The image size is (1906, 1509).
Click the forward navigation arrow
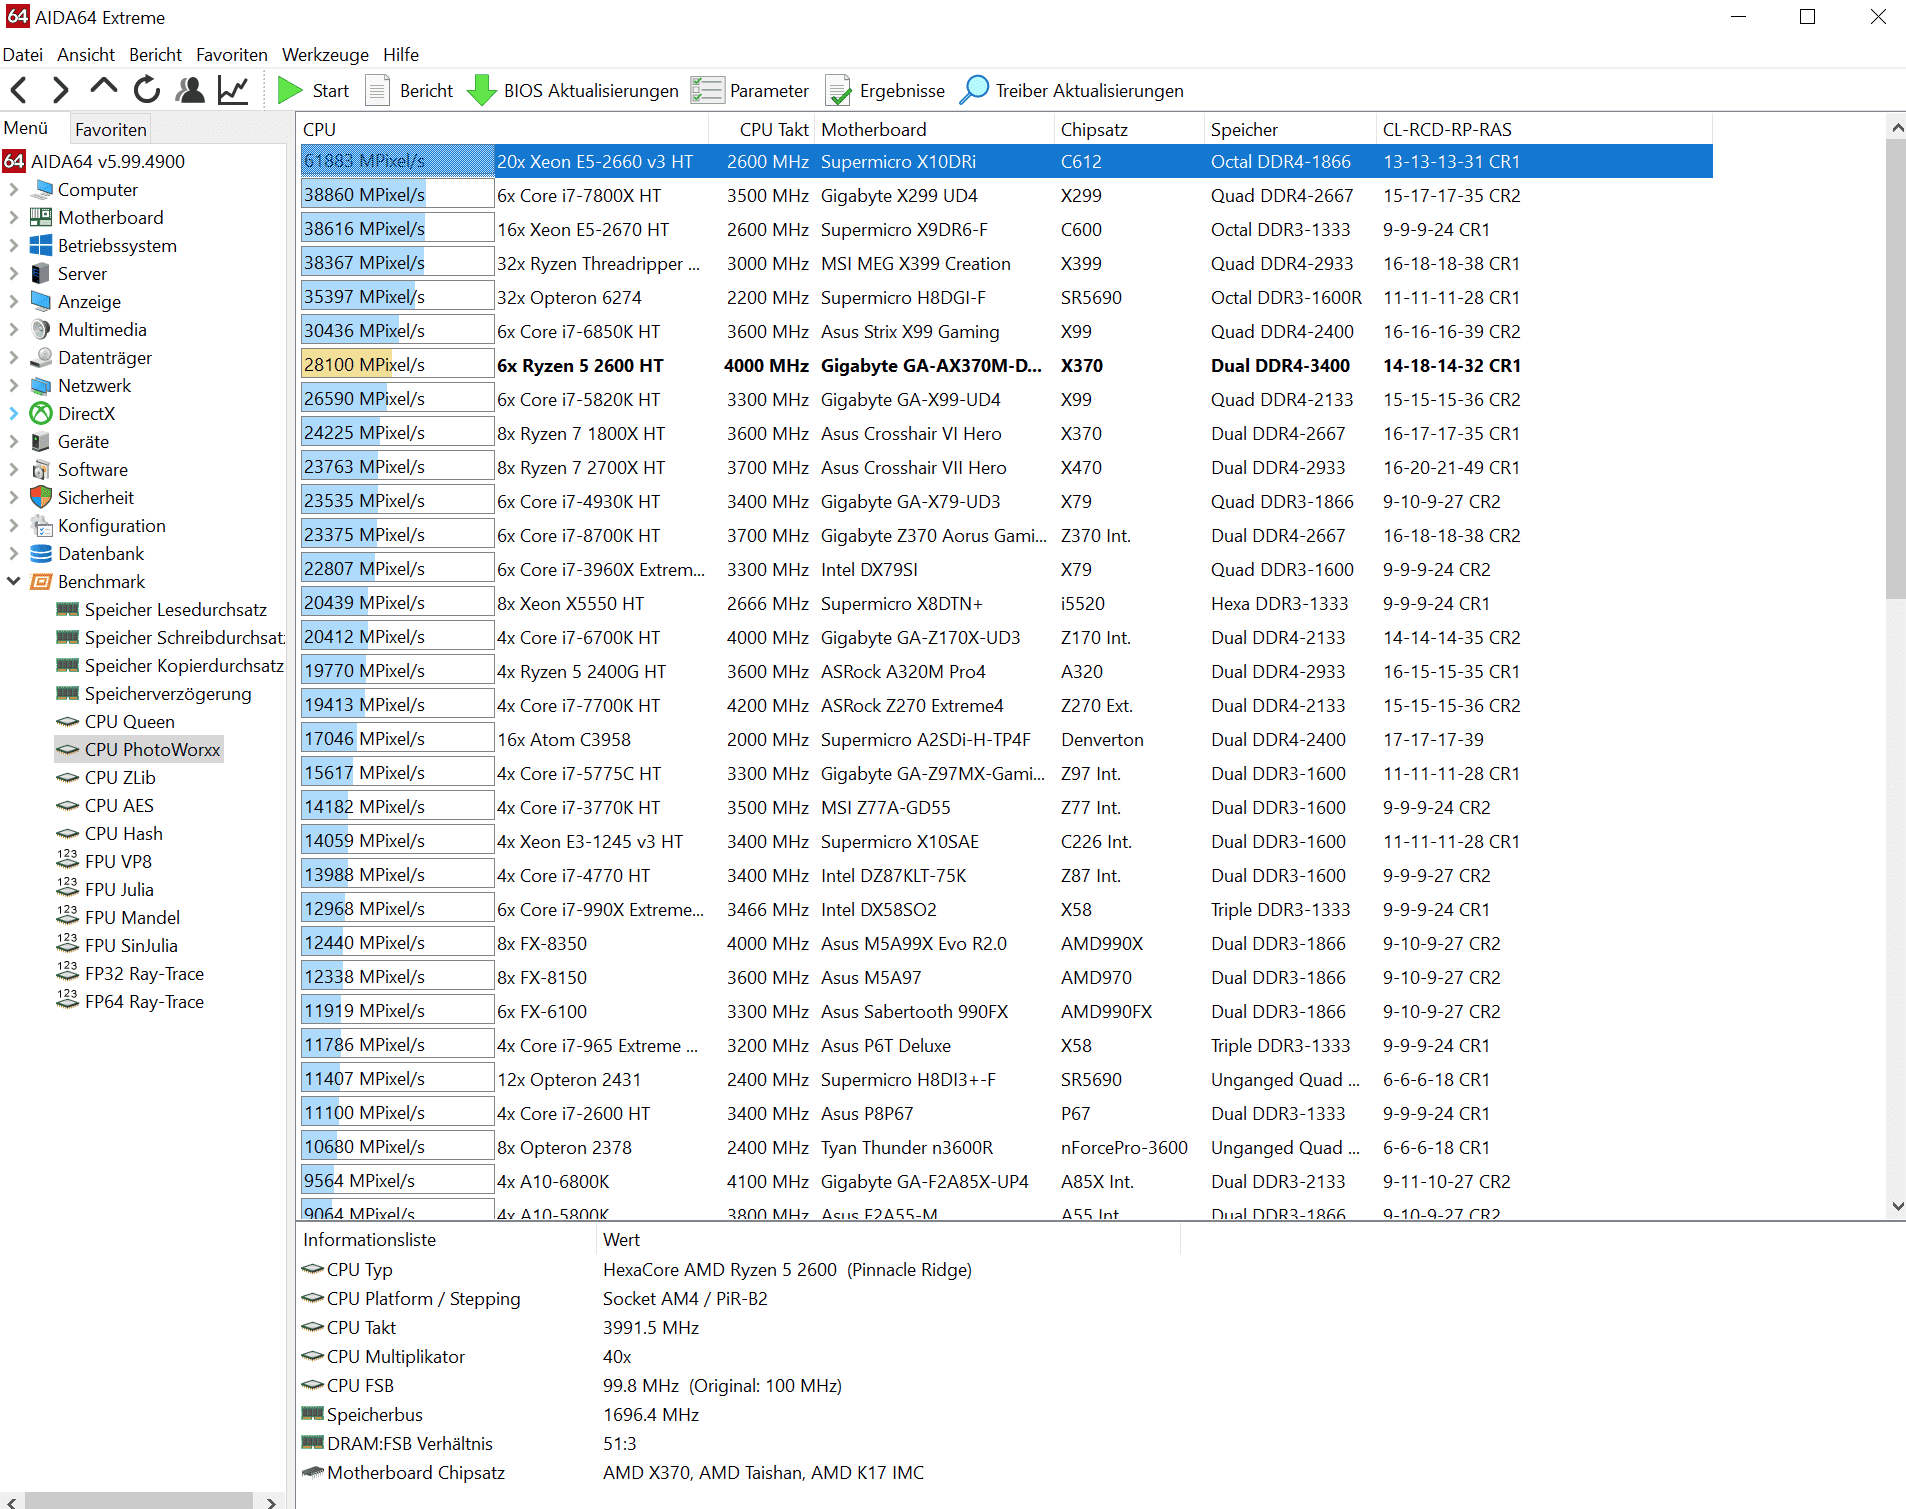[60, 90]
